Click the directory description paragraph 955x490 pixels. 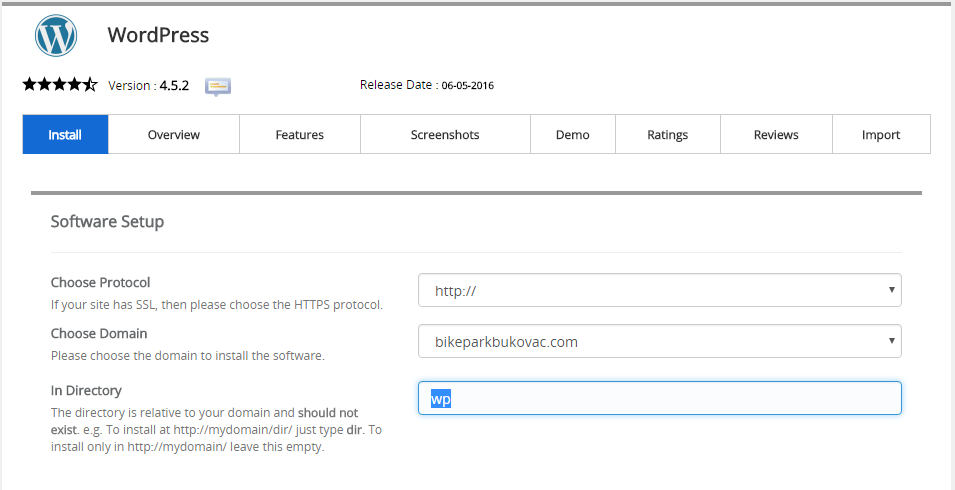click(216, 430)
